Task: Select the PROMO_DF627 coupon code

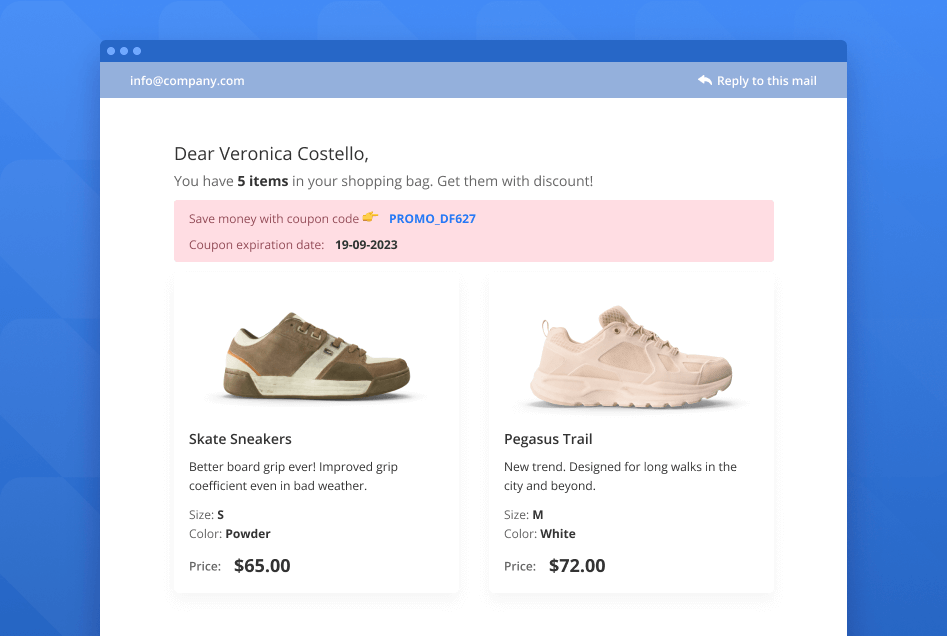Action: click(432, 219)
